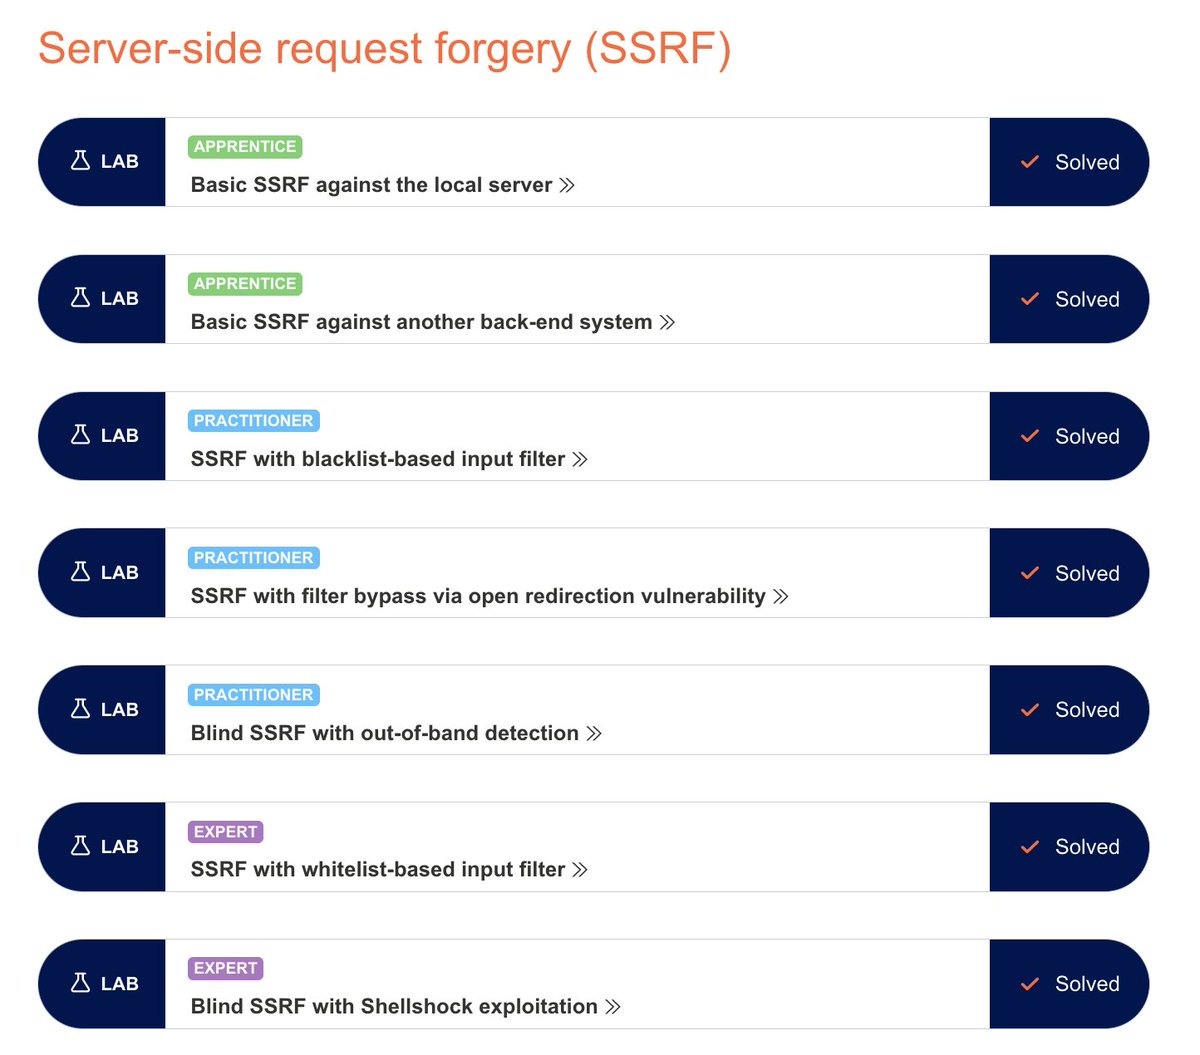The width and height of the screenshot is (1200, 1055).
Task: Click 'Server-side request forgery (SSRF)' heading
Action: (385, 49)
